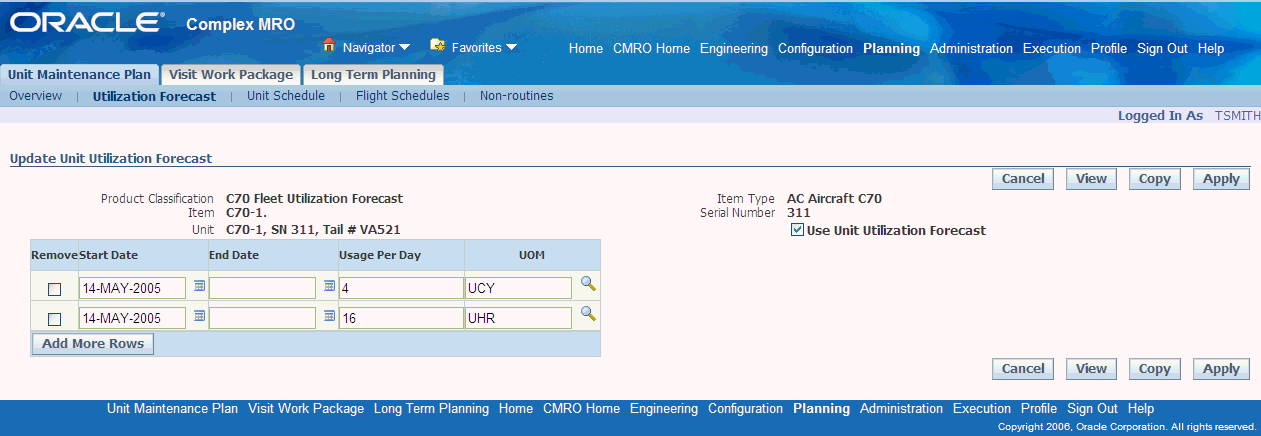The height and width of the screenshot is (436, 1261).
Task: Click Usage Per Day field with 16
Action: pos(401,318)
